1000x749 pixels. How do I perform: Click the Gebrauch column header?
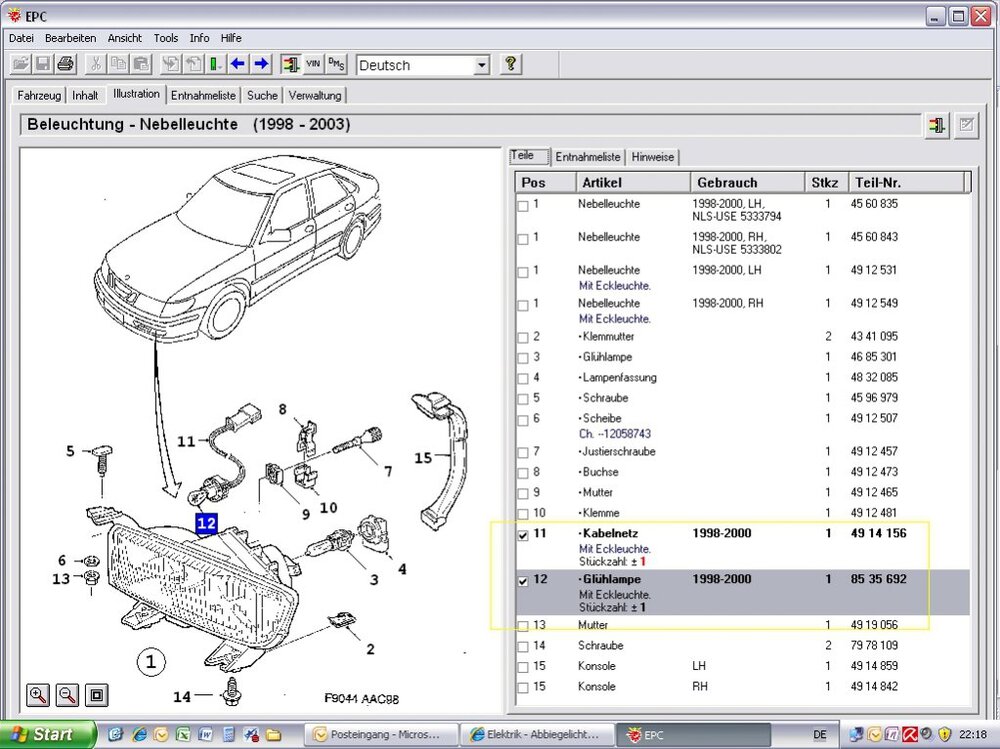click(747, 182)
